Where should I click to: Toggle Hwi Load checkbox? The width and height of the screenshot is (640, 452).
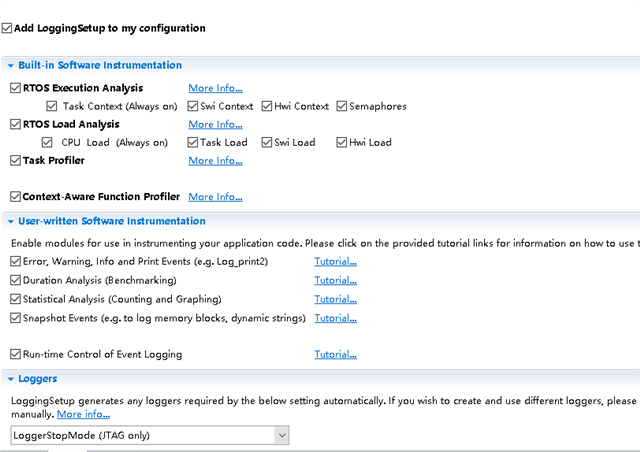(x=342, y=142)
